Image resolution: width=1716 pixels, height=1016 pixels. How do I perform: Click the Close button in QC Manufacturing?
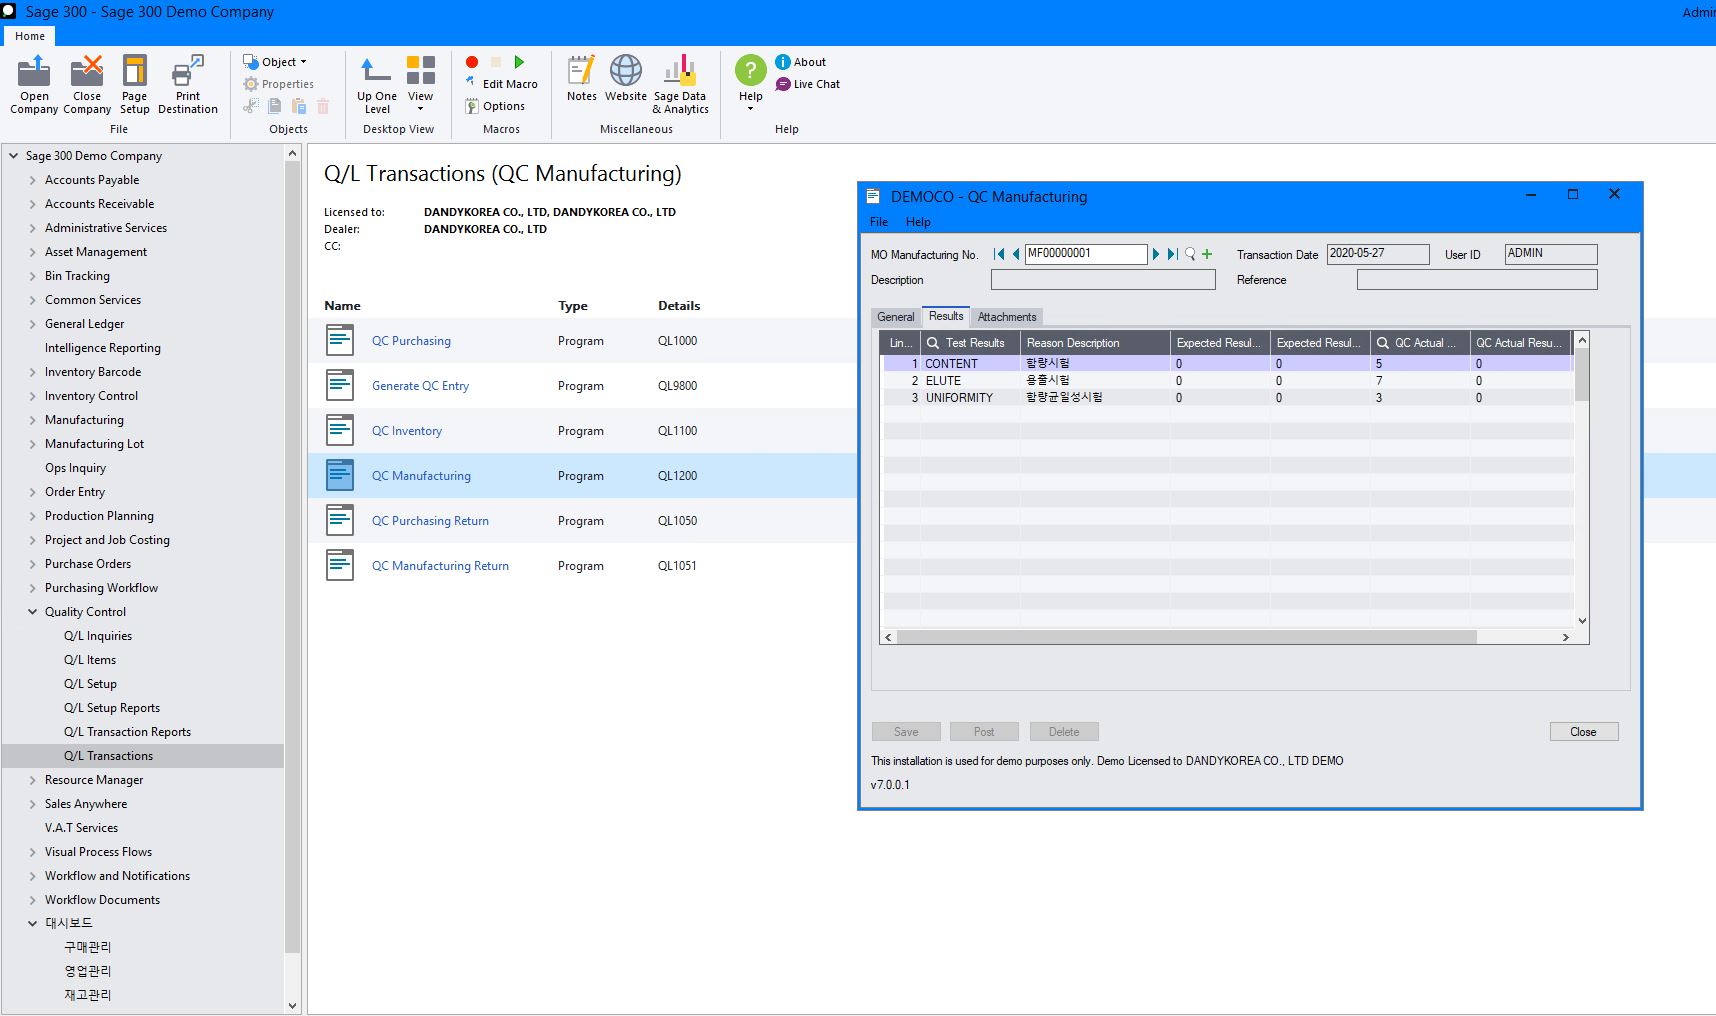(1583, 732)
